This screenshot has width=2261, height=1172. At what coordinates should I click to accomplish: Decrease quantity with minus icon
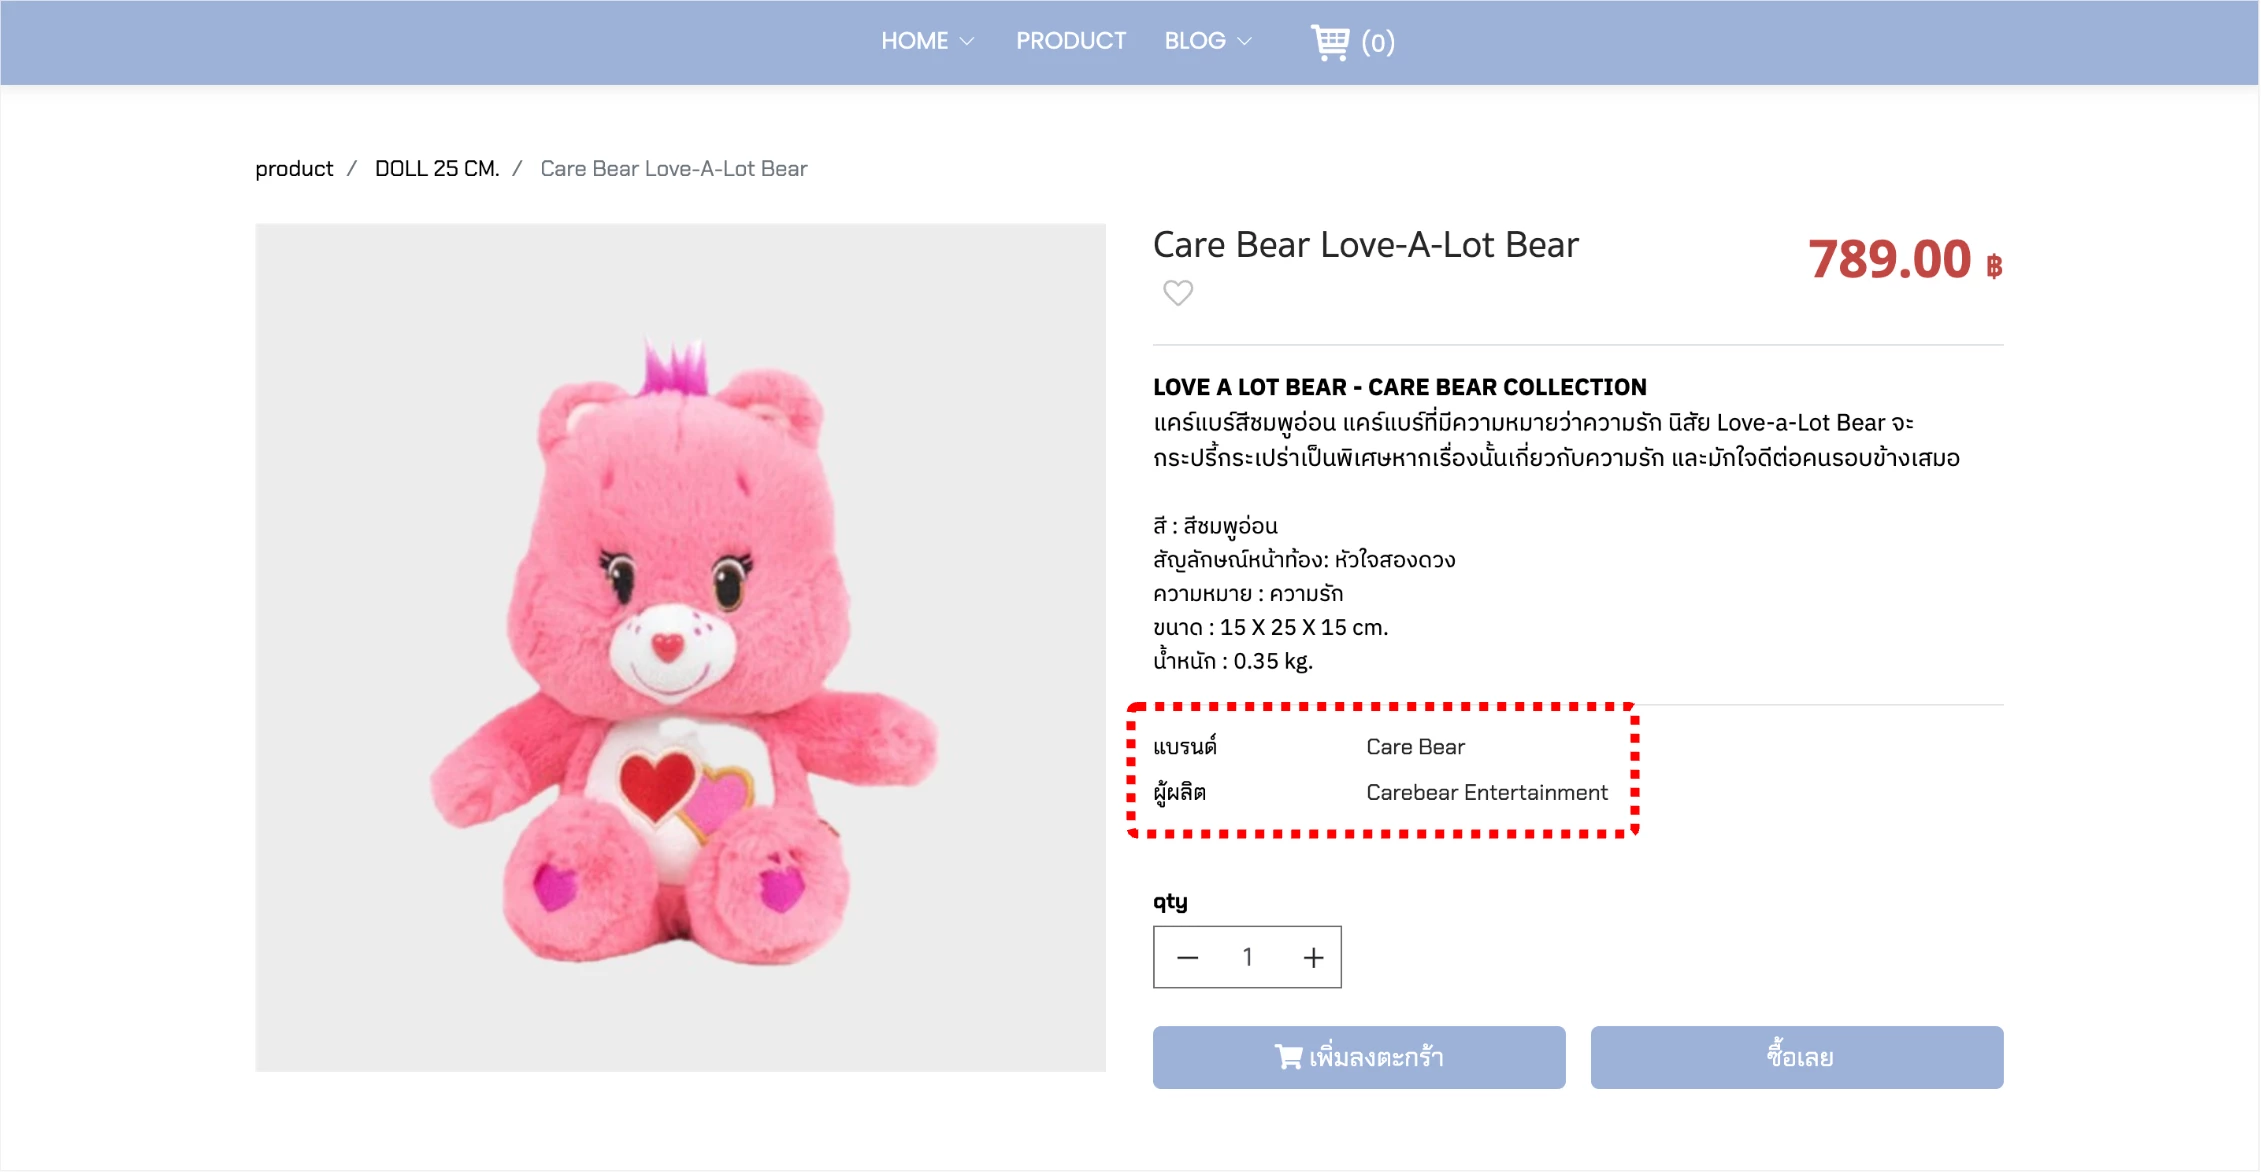pos(1187,958)
